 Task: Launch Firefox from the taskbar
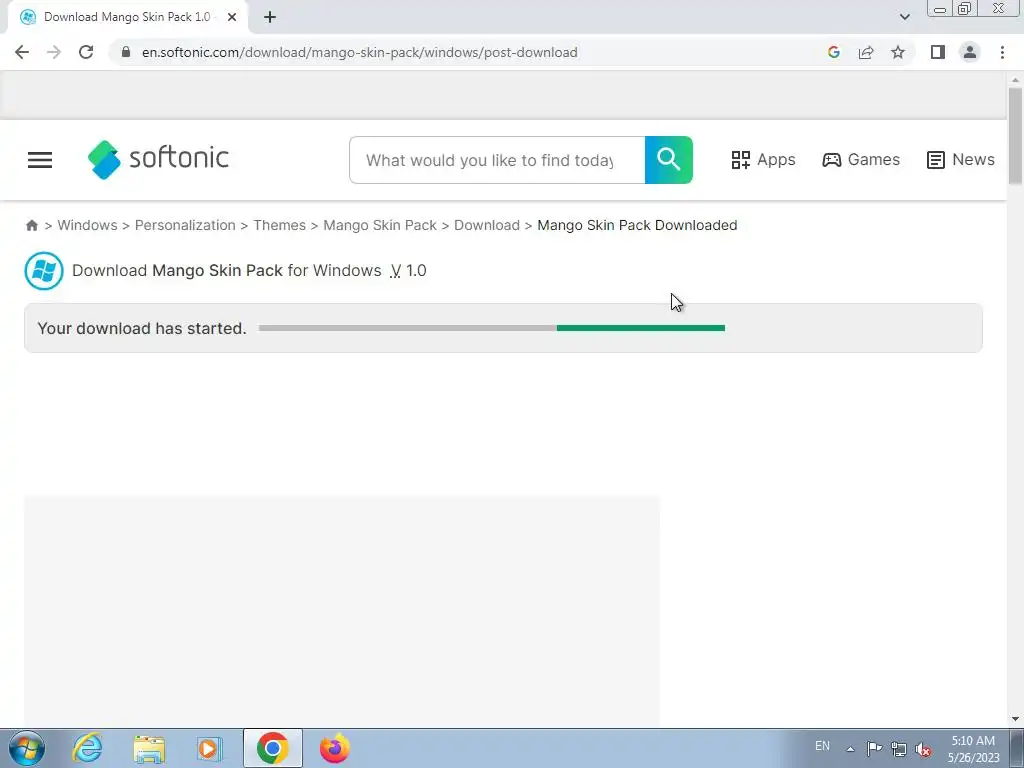coord(334,748)
